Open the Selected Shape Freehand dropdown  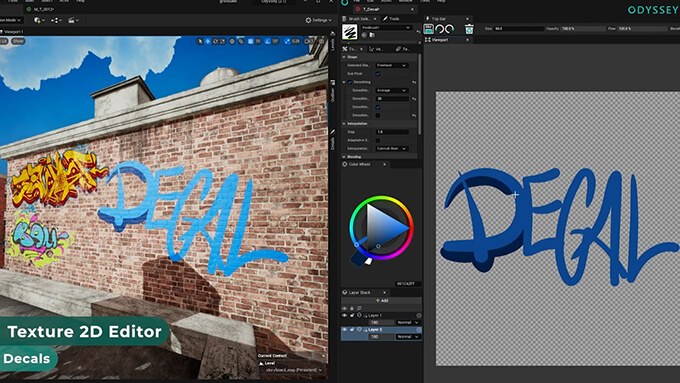[x=392, y=65]
